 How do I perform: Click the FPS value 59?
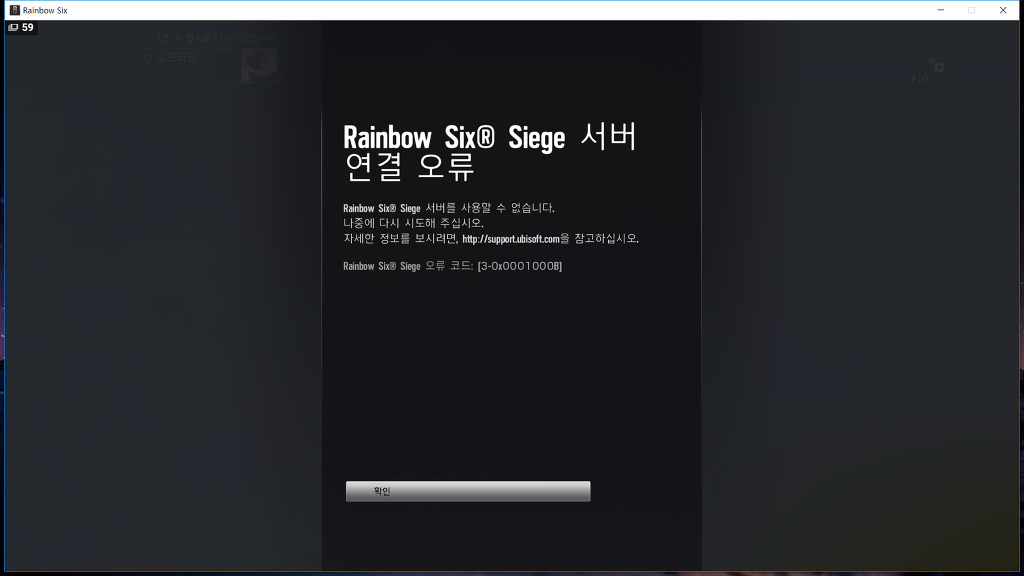tap(28, 28)
